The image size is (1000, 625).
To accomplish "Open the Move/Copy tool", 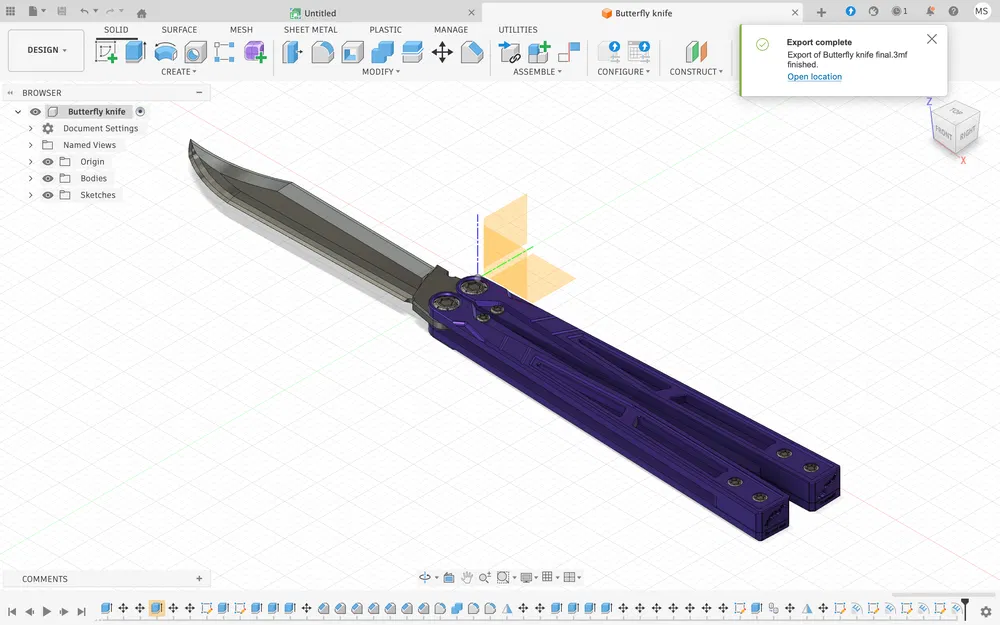I will pyautogui.click(x=443, y=50).
